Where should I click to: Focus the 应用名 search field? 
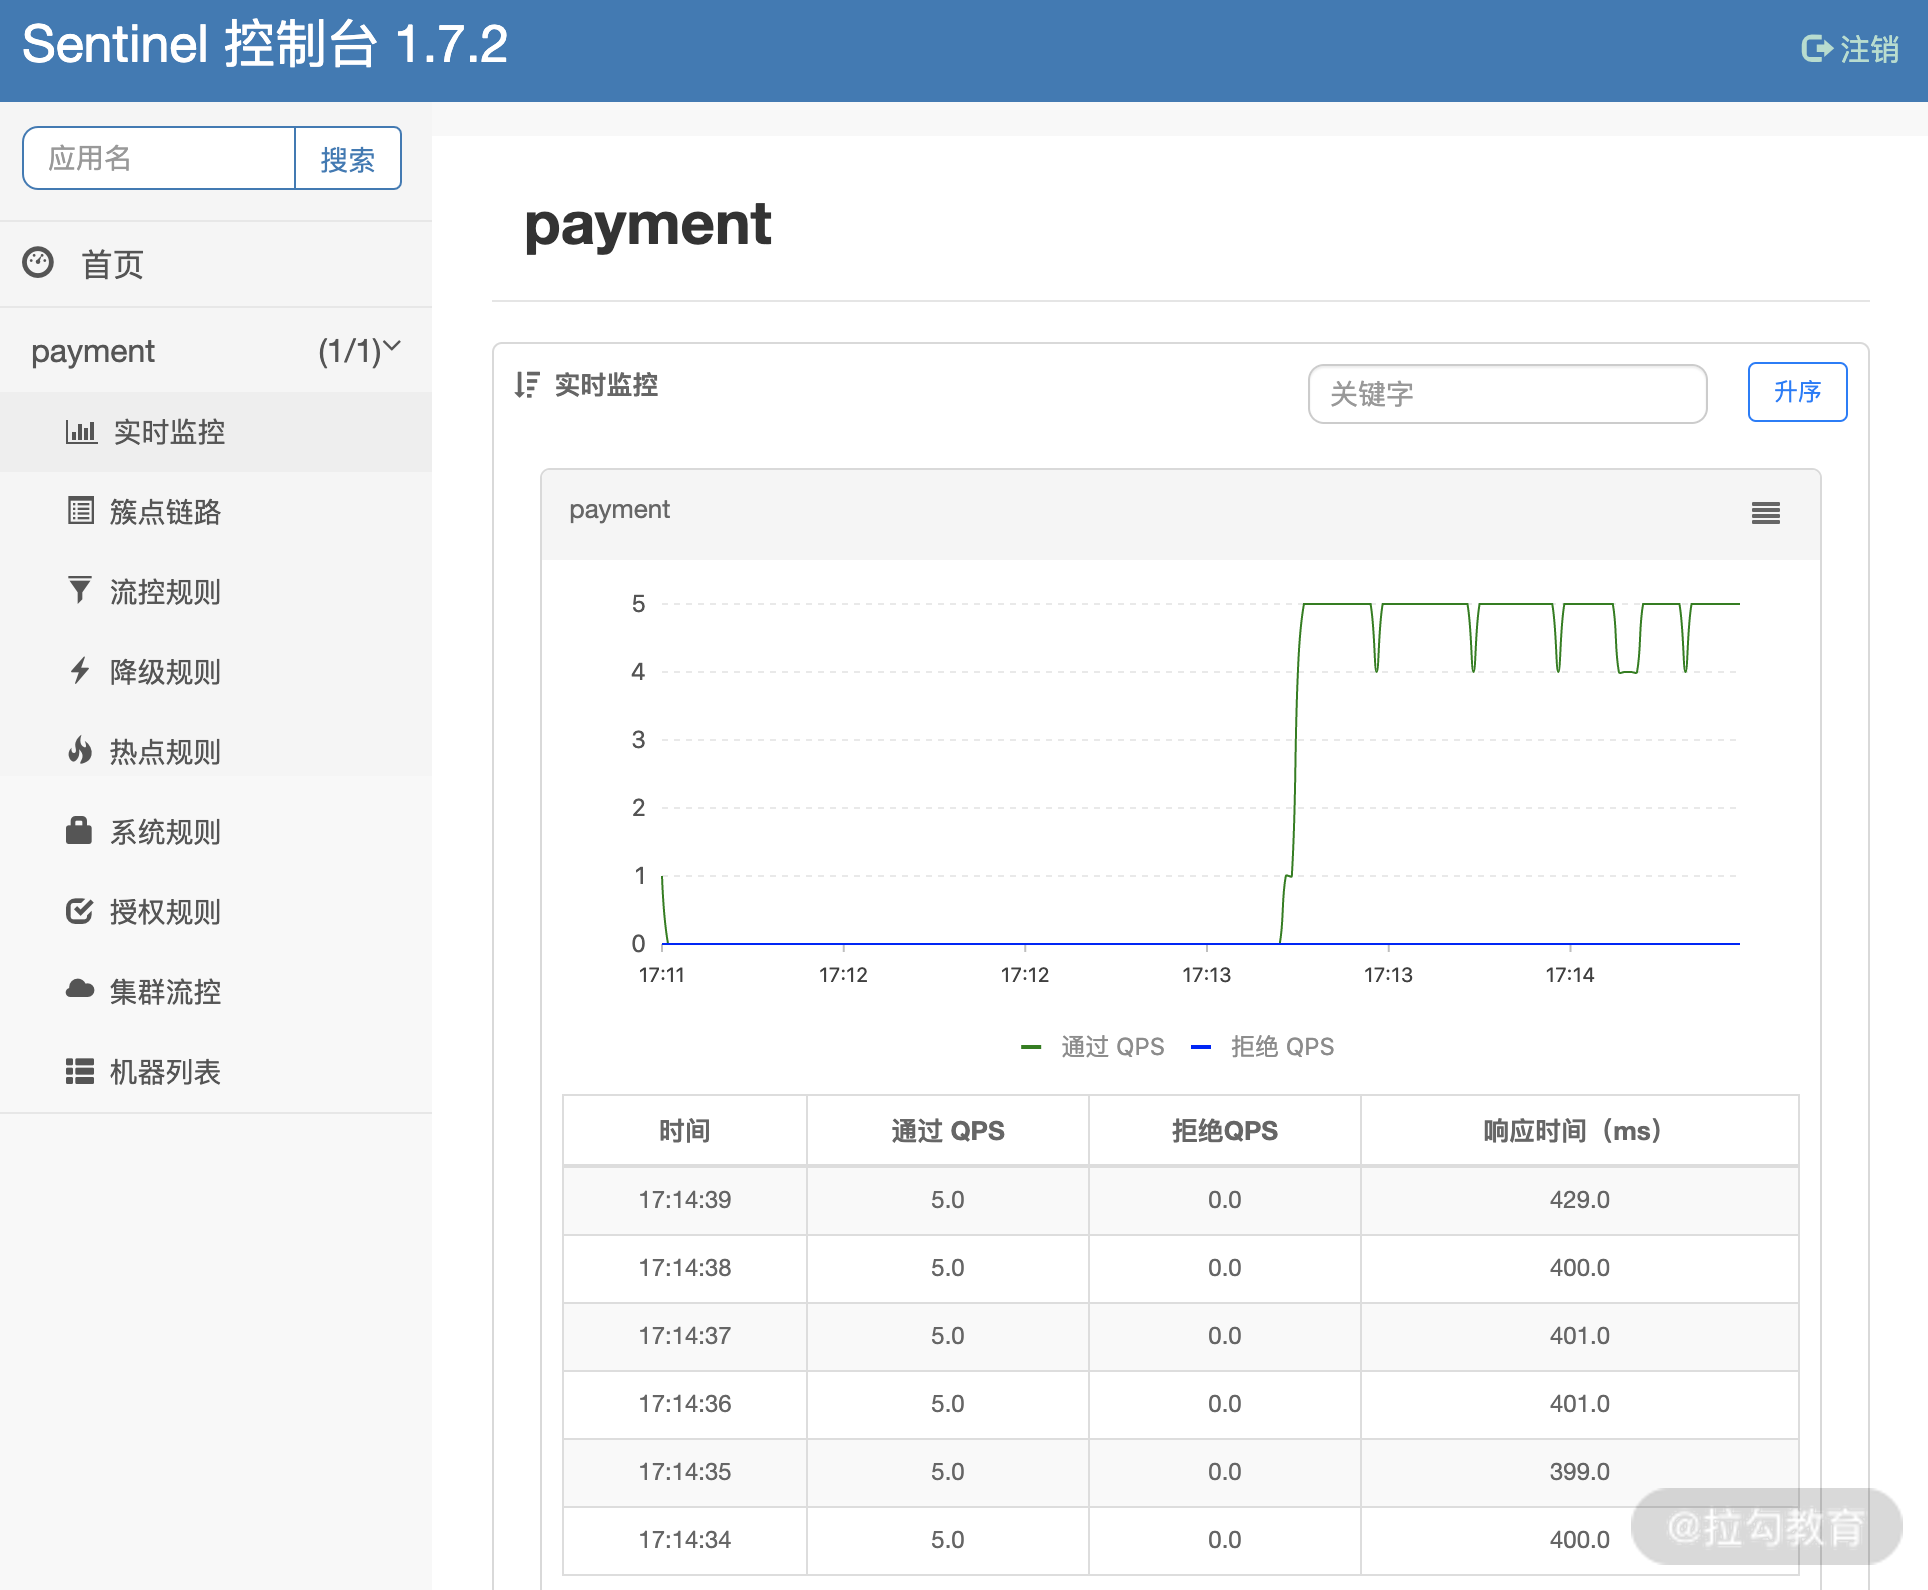pos(159,158)
